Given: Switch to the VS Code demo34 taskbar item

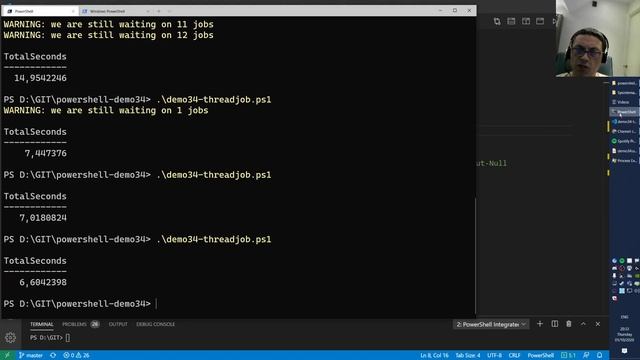Looking at the screenshot, I should 624,122.
